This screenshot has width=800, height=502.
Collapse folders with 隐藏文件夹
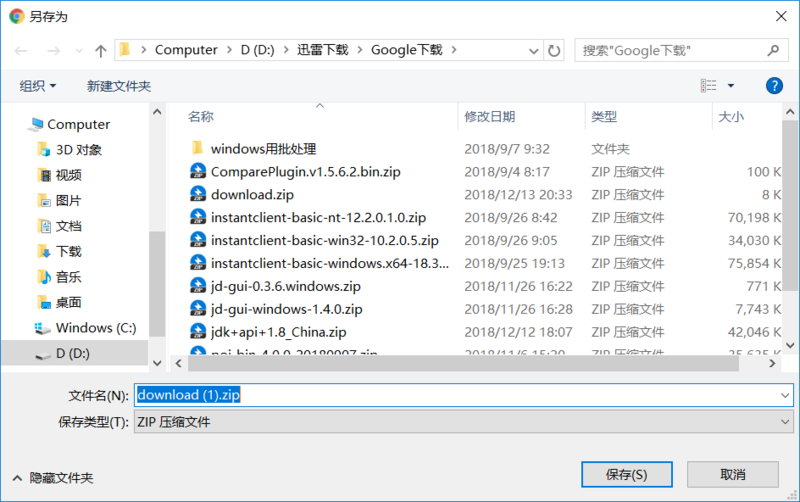(53, 478)
